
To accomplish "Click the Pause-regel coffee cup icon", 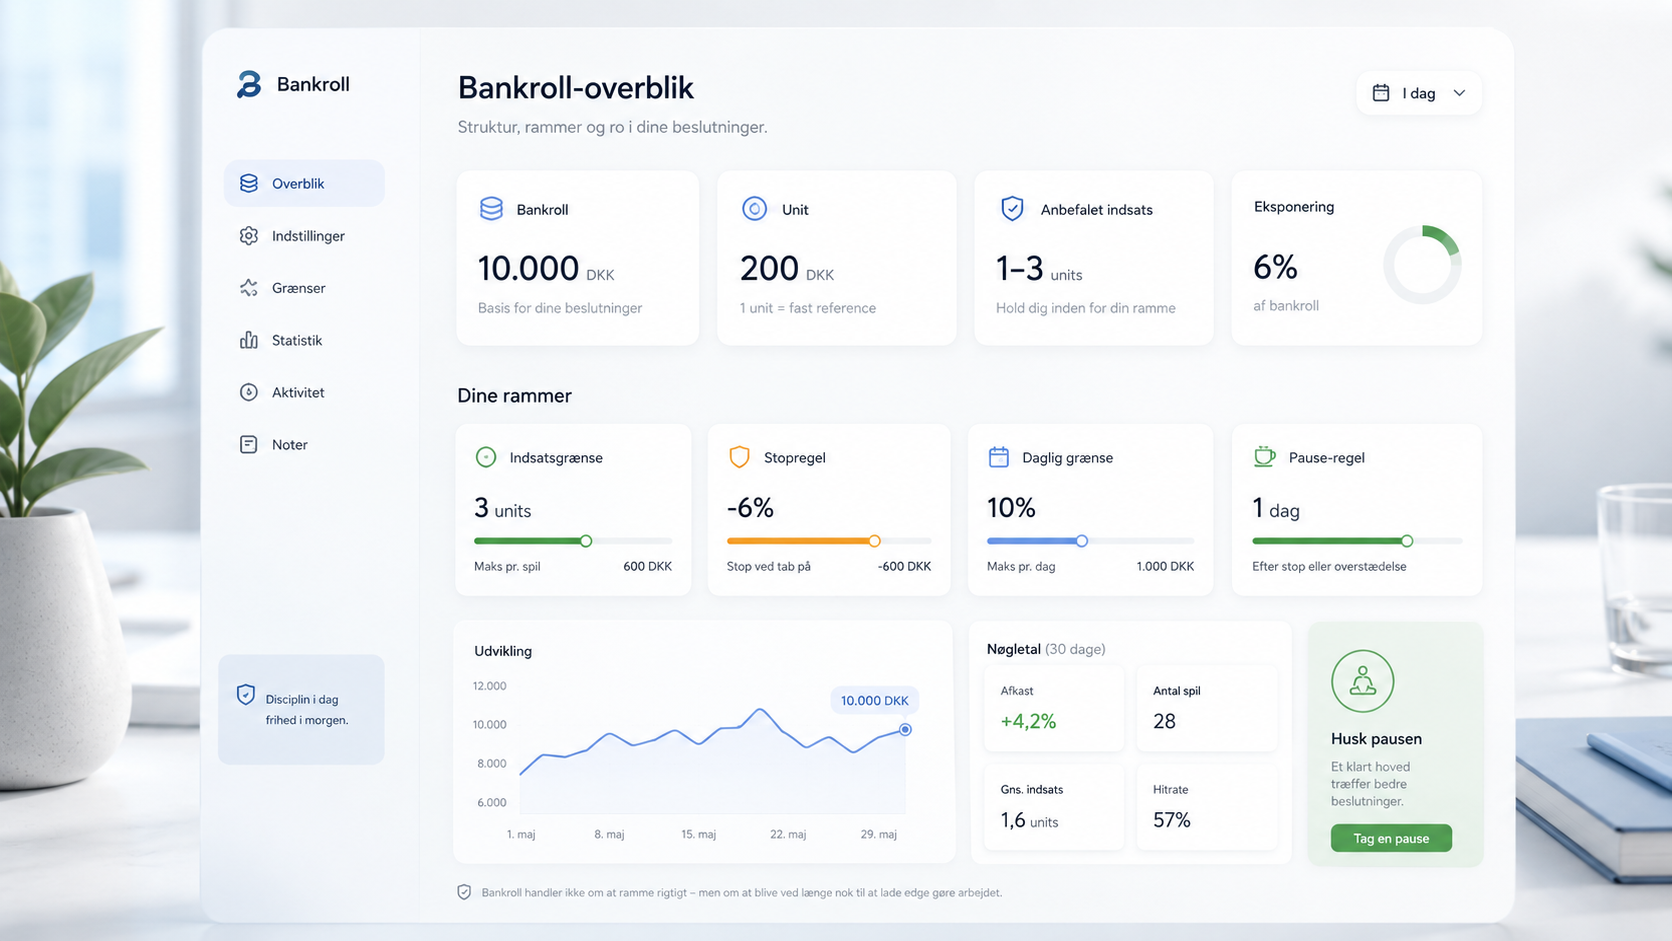I will point(1264,456).
